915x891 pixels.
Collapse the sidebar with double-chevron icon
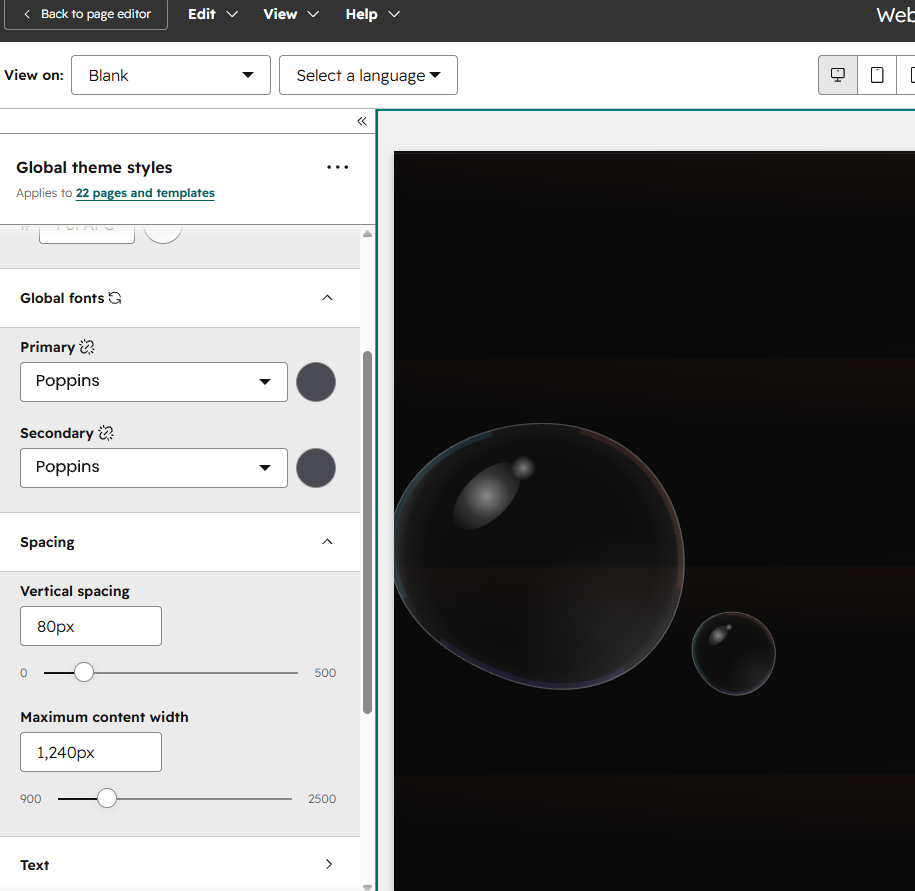pos(362,121)
